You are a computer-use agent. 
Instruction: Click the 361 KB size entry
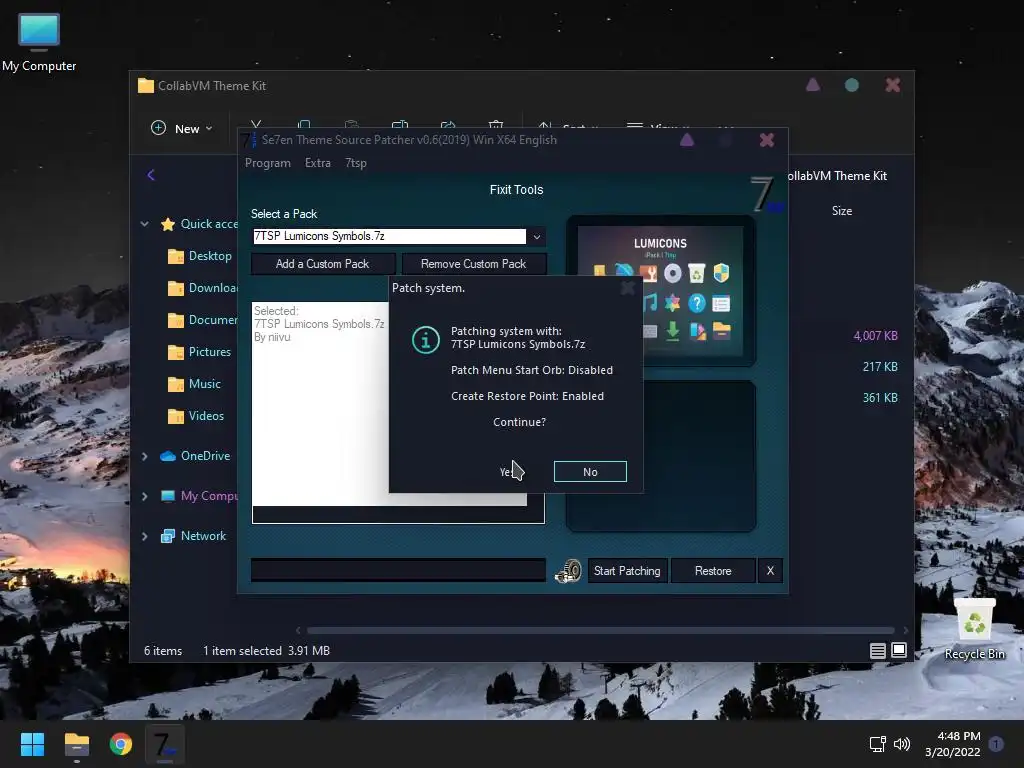(880, 398)
